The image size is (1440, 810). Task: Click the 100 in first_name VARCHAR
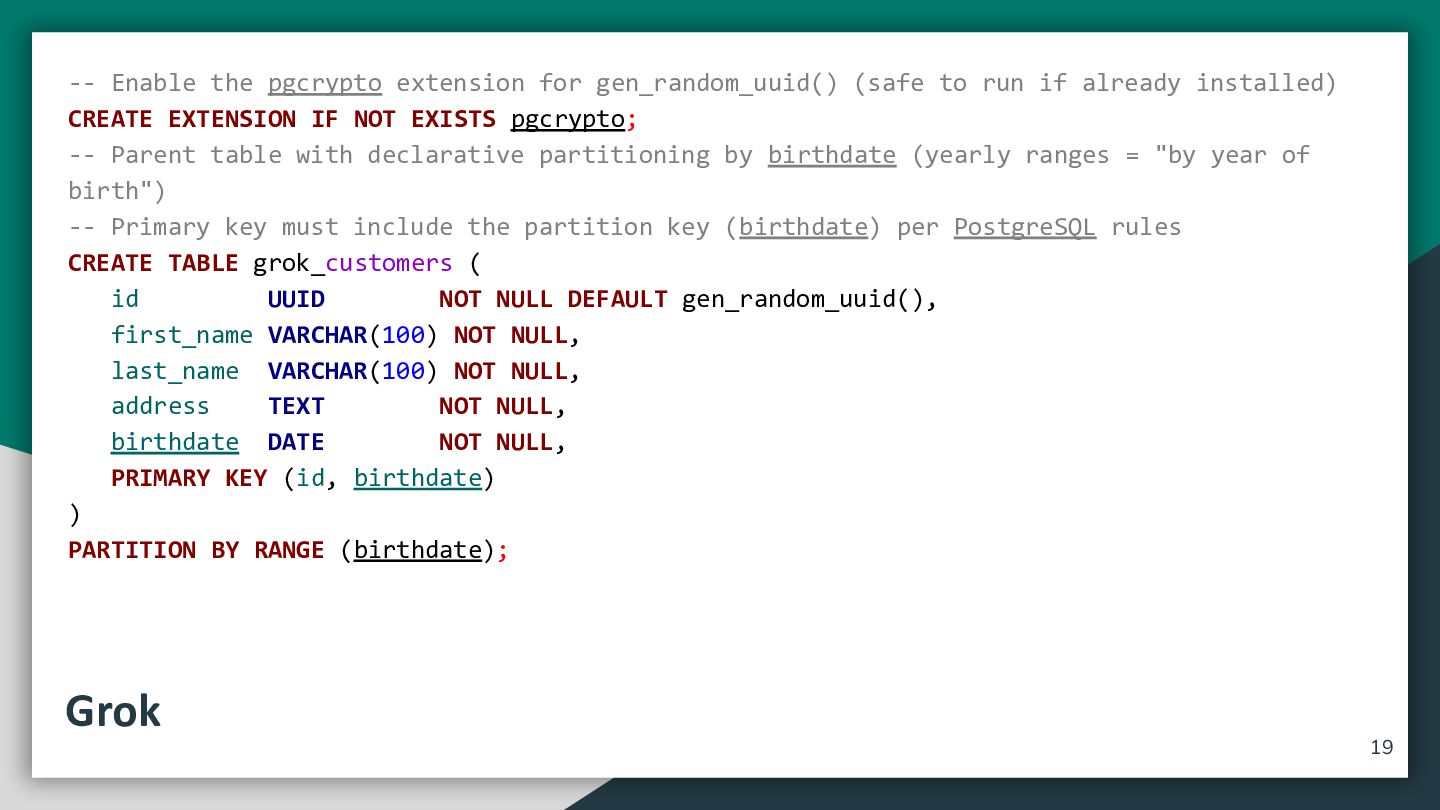coord(403,335)
